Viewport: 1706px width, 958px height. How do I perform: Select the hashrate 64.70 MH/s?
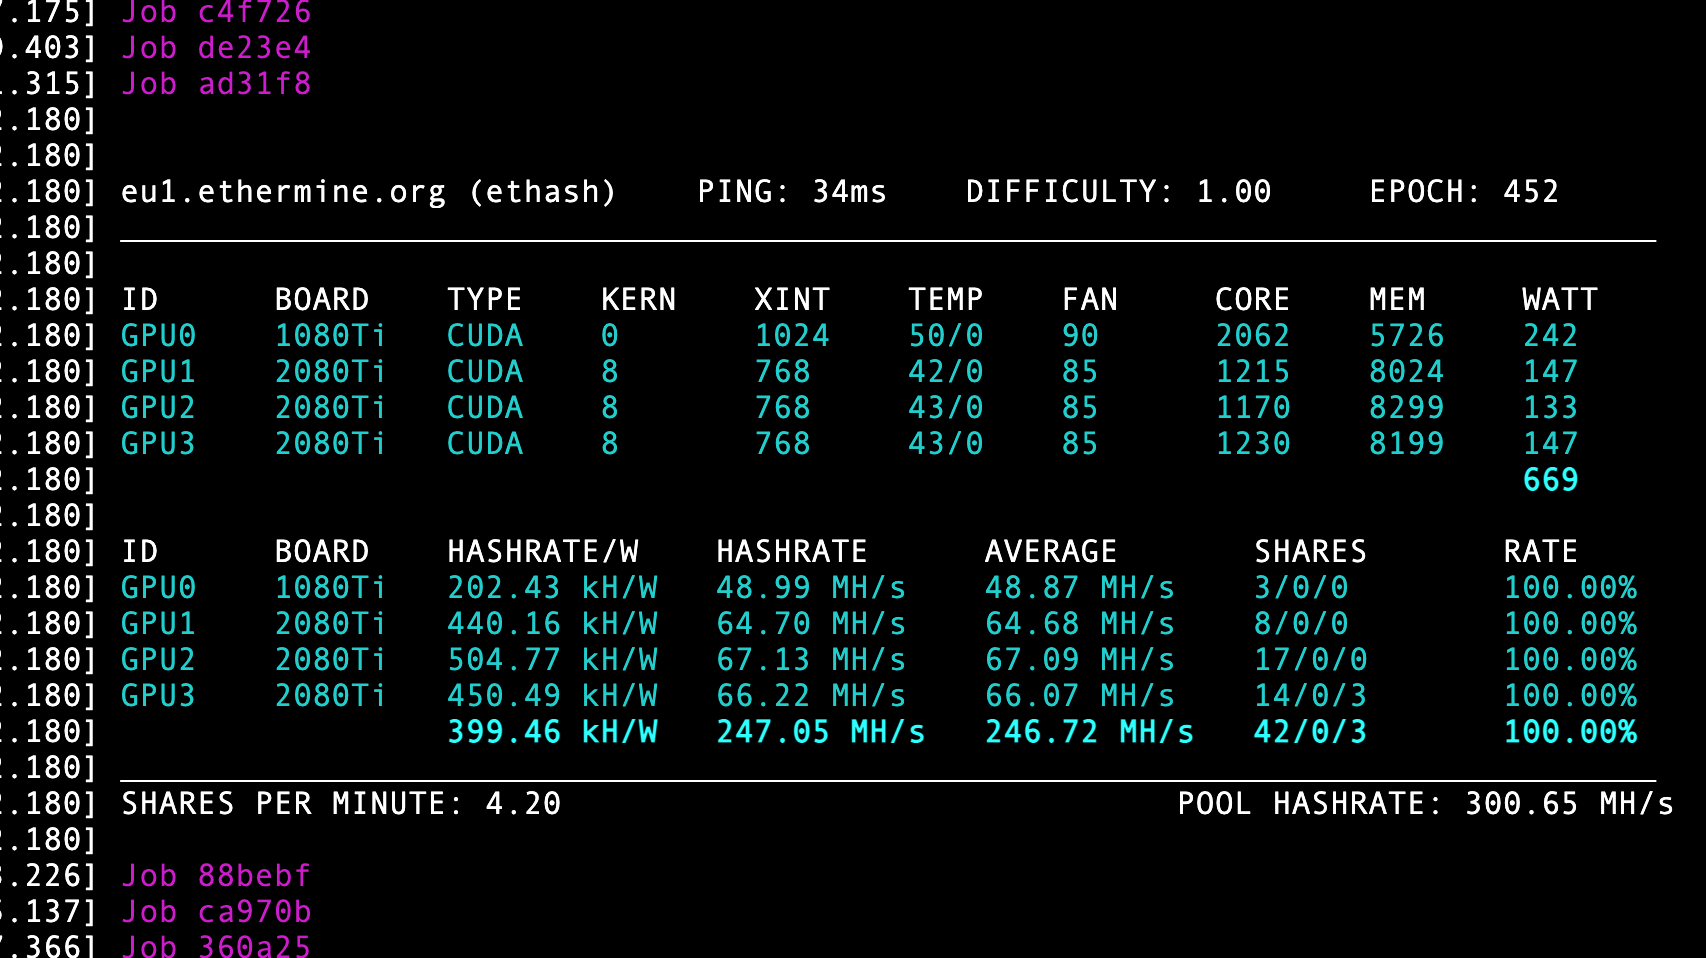click(811, 624)
